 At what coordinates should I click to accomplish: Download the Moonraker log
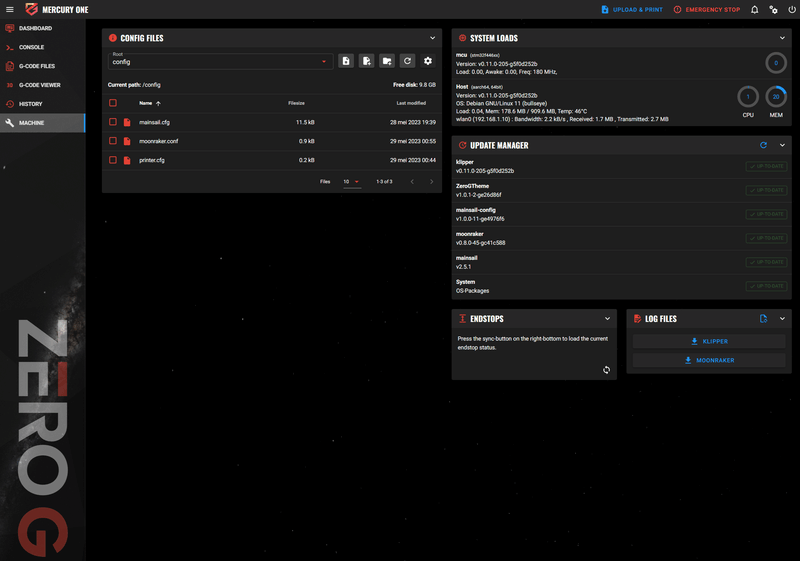[x=709, y=360]
